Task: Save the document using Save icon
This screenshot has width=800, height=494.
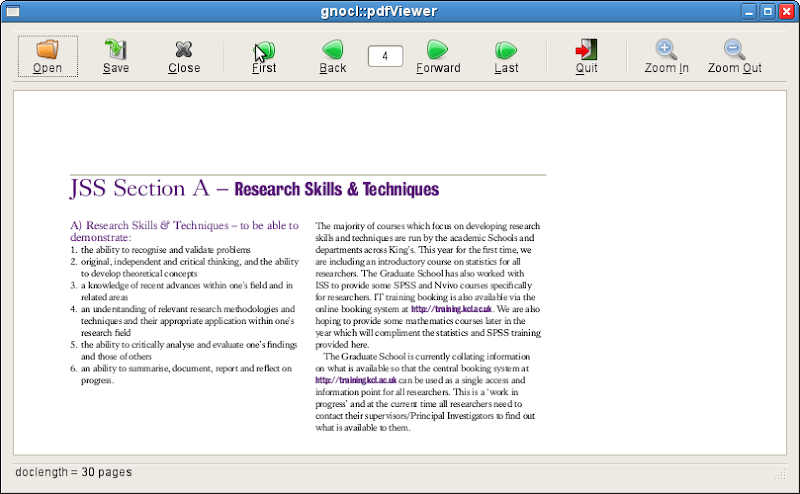Action: pos(116,50)
